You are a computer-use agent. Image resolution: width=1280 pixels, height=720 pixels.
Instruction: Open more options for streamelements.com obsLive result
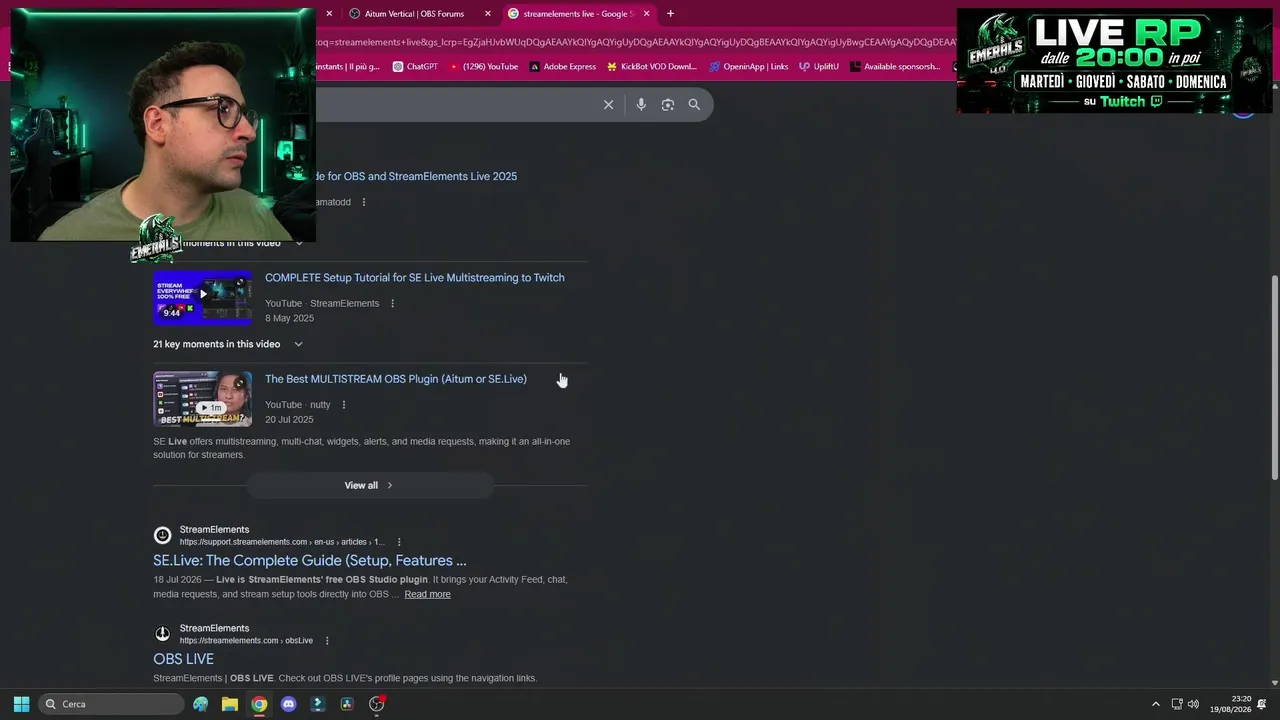(x=327, y=641)
